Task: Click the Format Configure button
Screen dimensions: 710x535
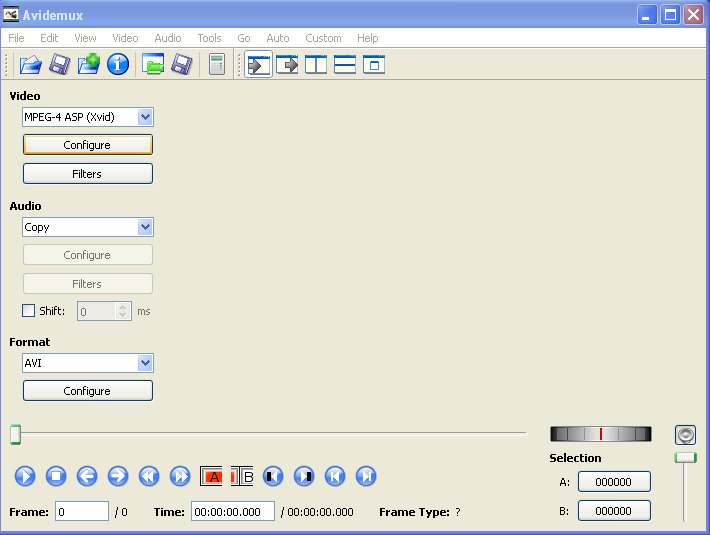Action: pyautogui.click(x=88, y=391)
